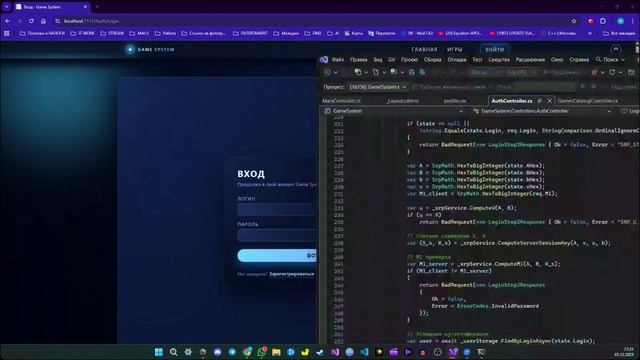640x360 pixels.
Task: Open the Вид menu
Action: 378,60
